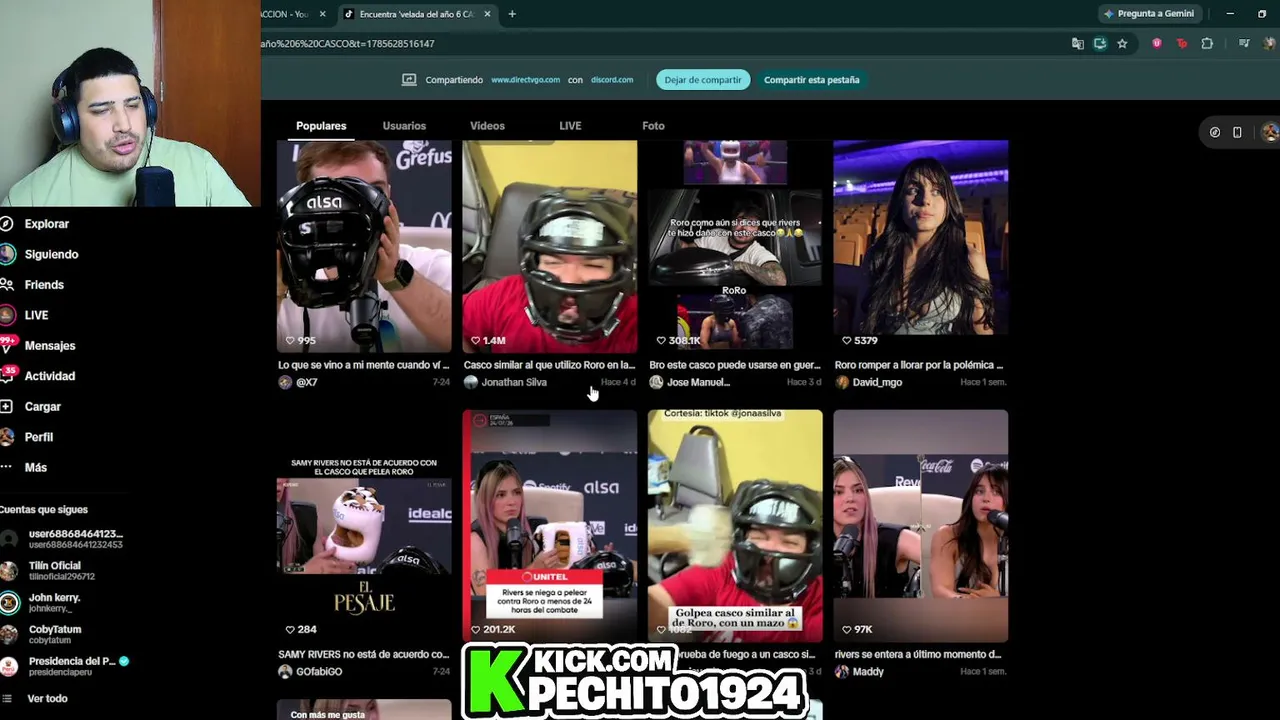Click the 'Cuentas que sigues' heading
1280x720 pixels.
coord(44,510)
